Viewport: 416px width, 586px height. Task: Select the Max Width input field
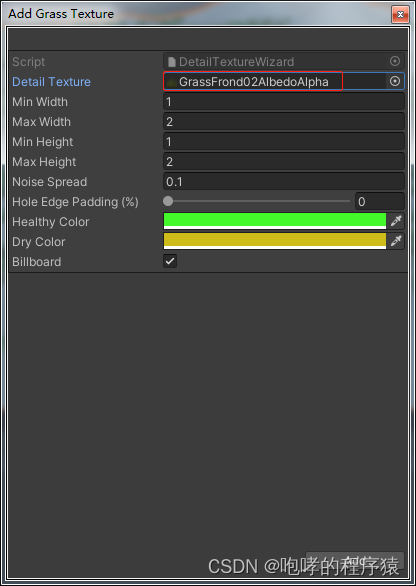pos(284,121)
